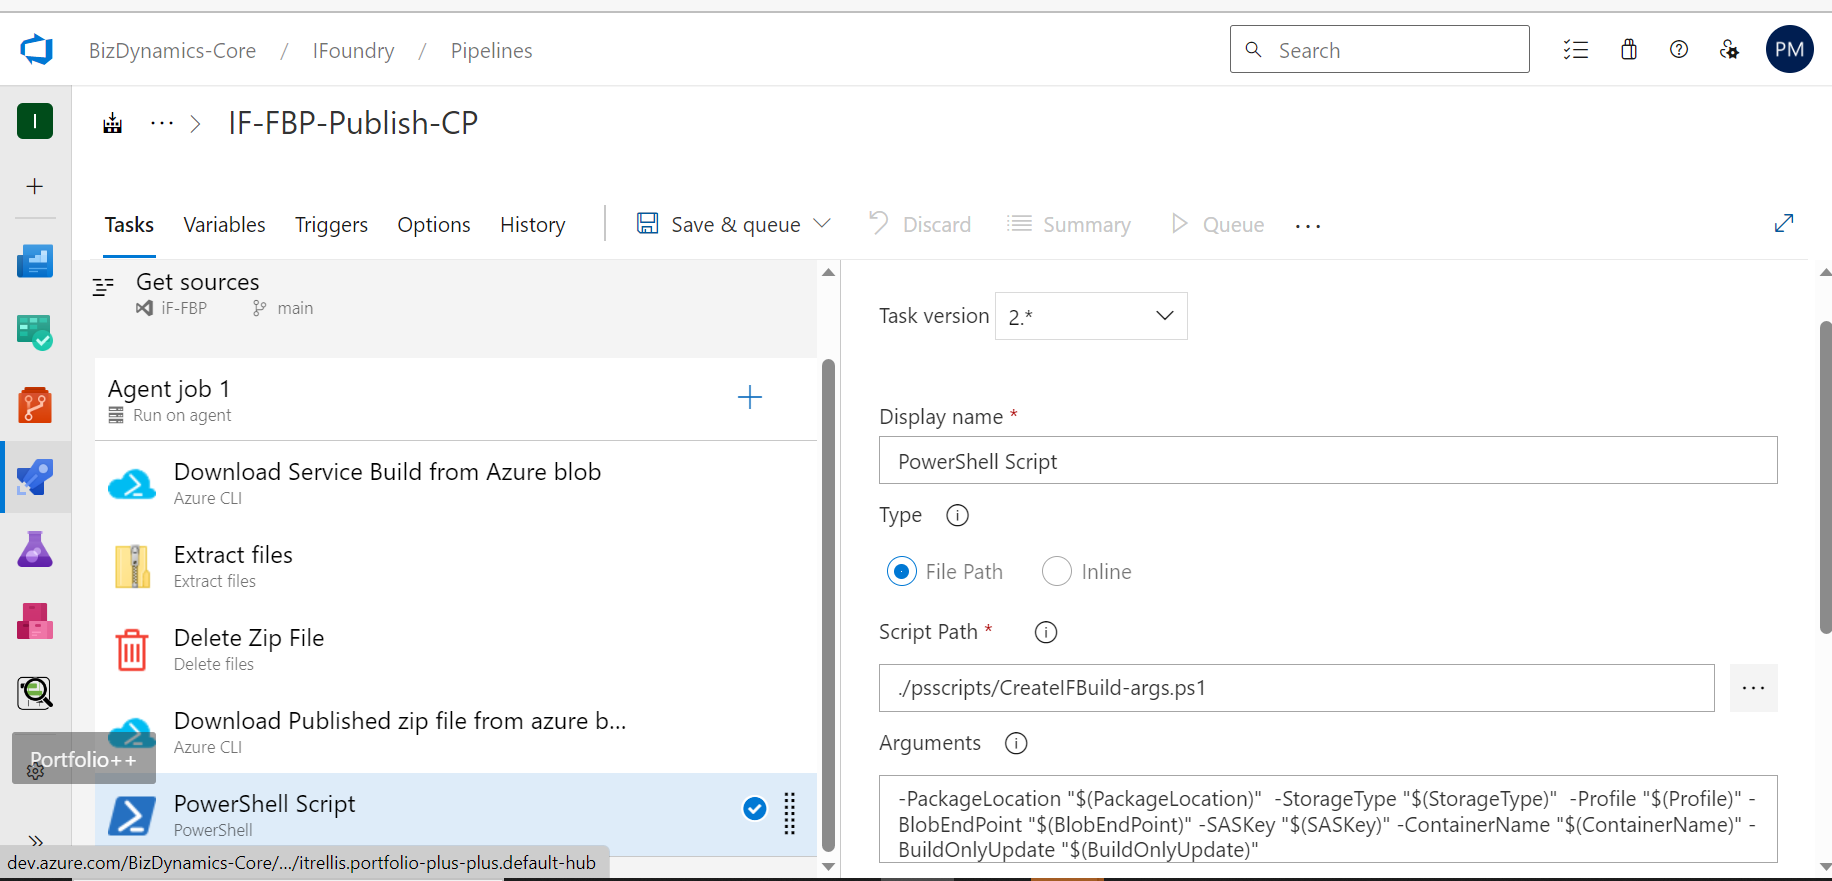Click the plus icon in left sidebar
The width and height of the screenshot is (1832, 881).
pos(35,186)
